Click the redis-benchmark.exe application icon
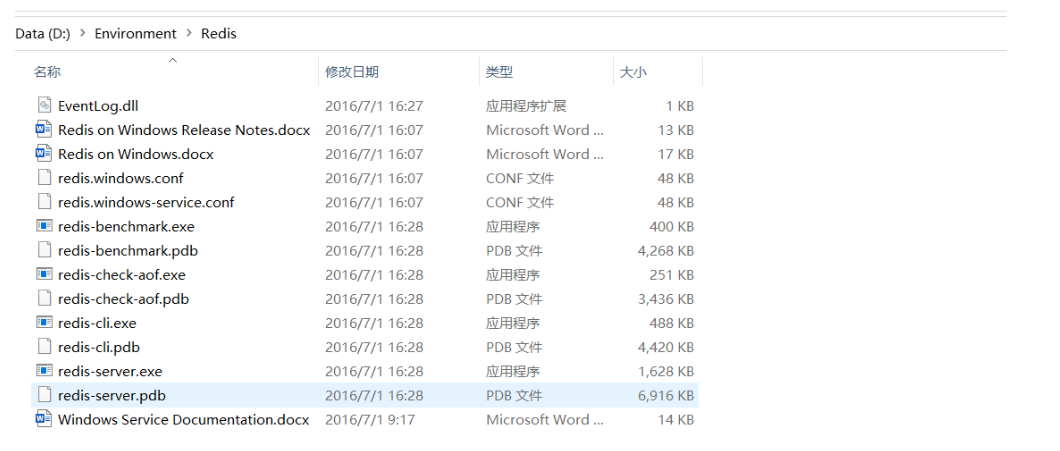Screen dimensions: 1060x451 44,227
